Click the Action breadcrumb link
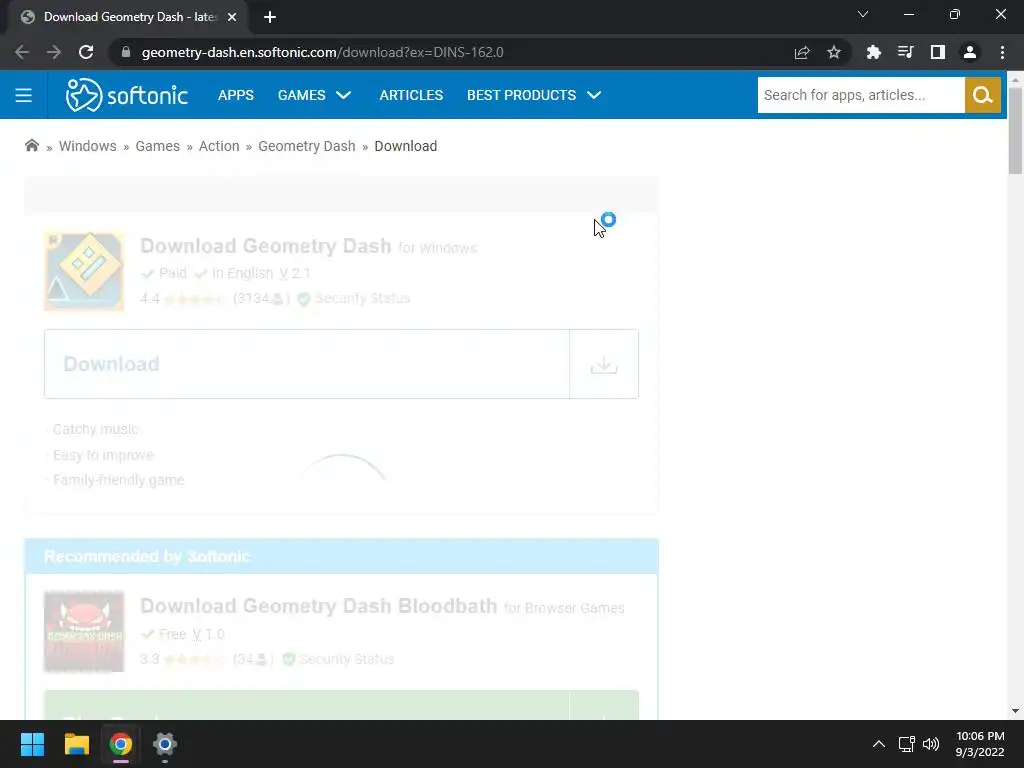1024x768 pixels. pos(219,146)
